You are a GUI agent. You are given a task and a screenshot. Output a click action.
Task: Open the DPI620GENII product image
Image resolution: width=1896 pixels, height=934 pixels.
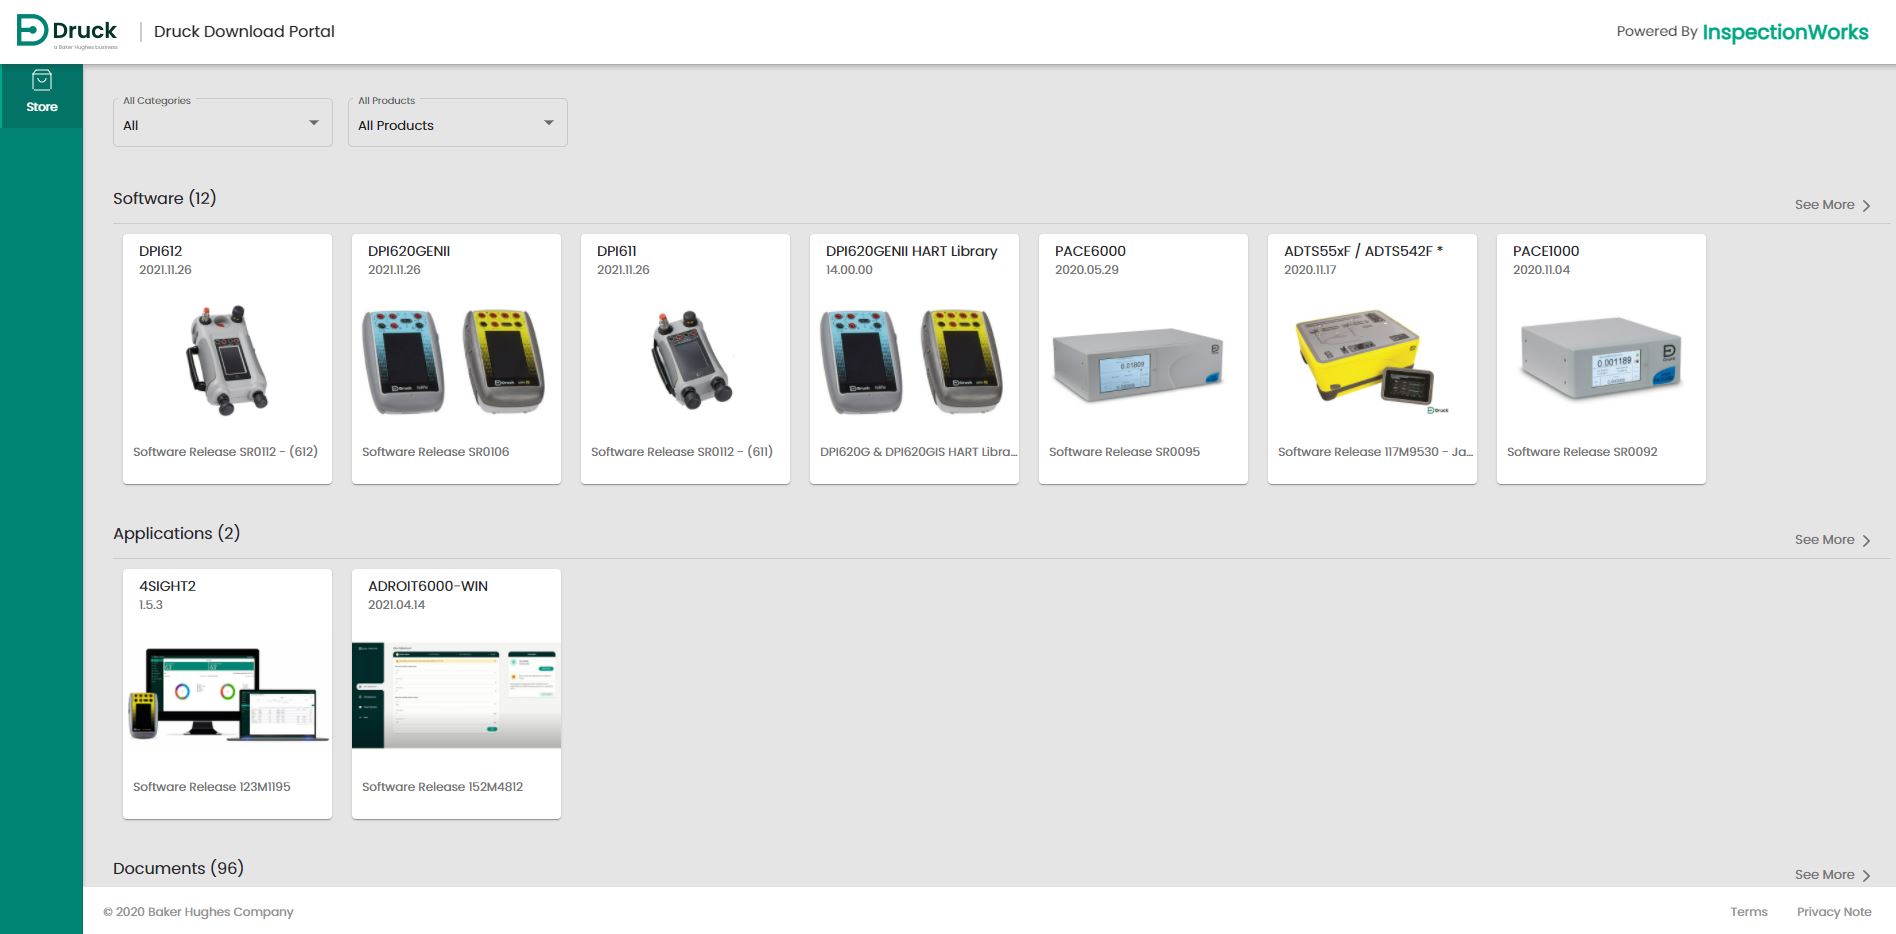456,361
